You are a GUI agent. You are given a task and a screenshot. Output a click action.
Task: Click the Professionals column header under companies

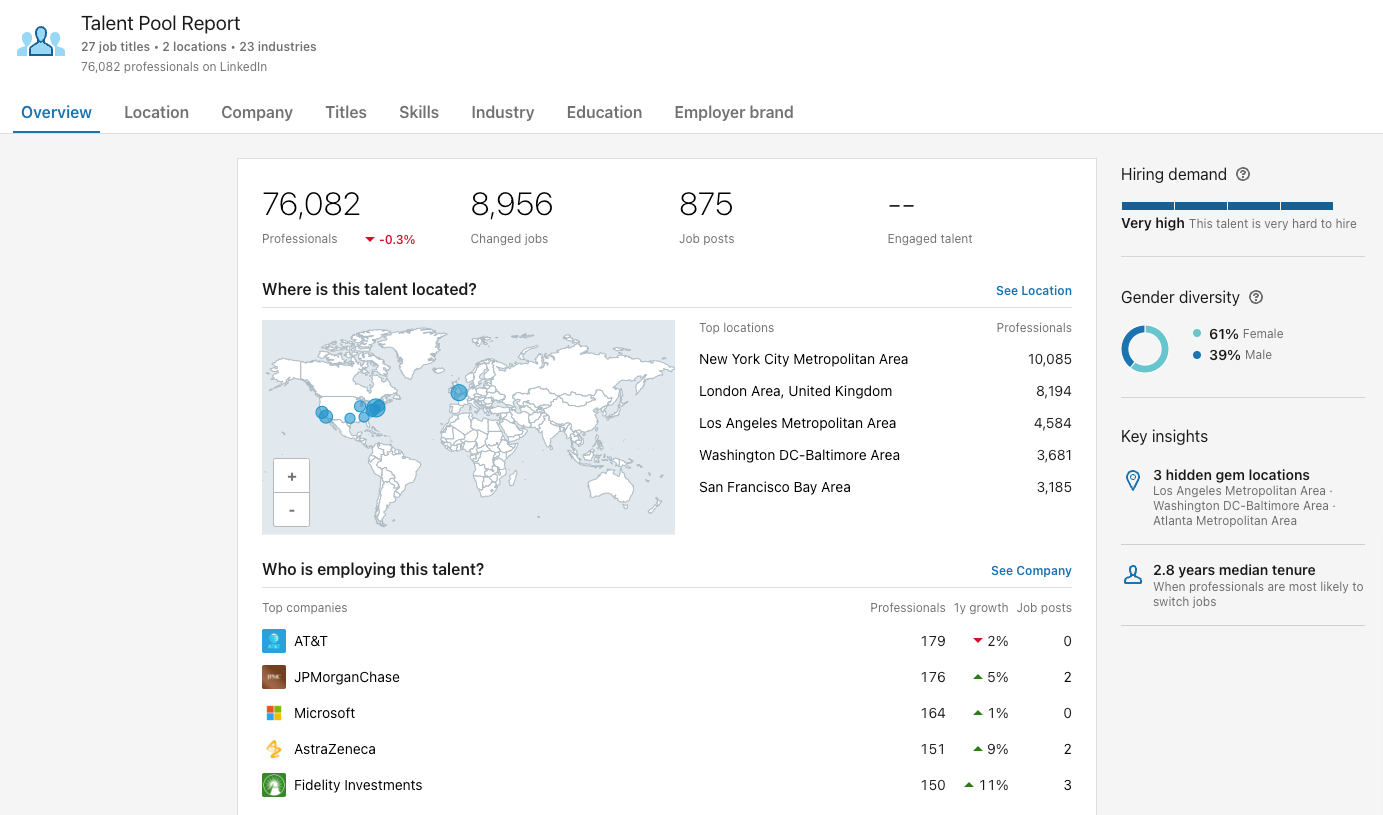pyautogui.click(x=908, y=608)
